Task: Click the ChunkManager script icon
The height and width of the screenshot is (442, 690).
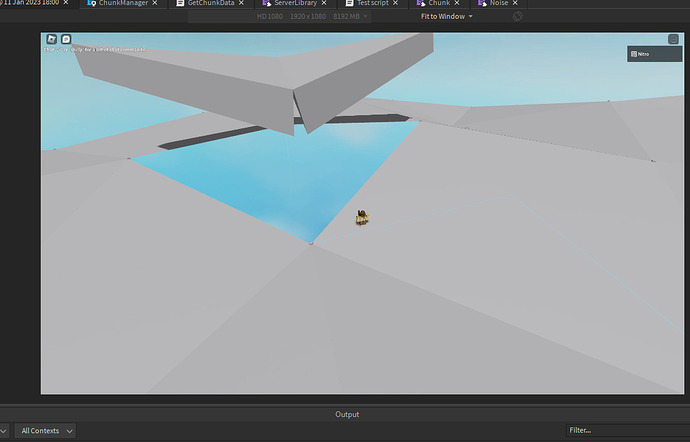Action: [x=92, y=4]
